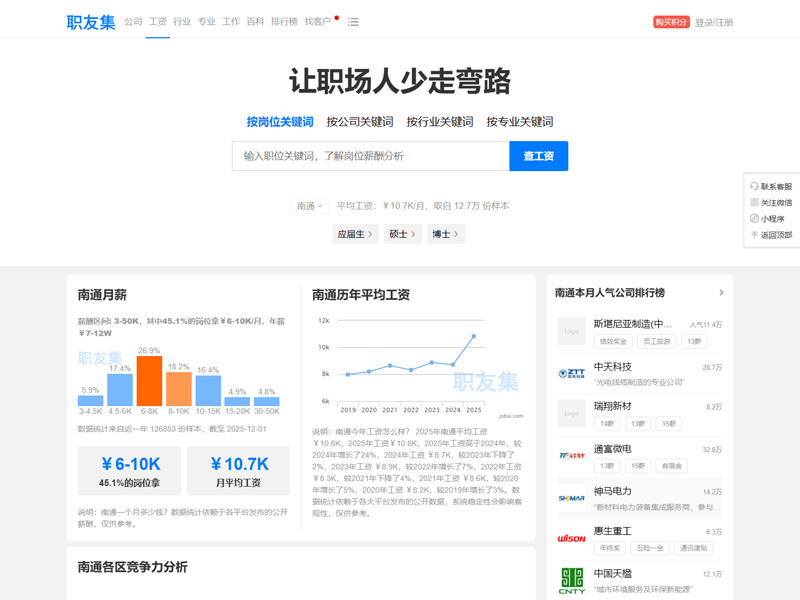Click the 联系客服 headset icon
Image resolution: width=800 pixels, height=600 pixels.
[x=755, y=185]
